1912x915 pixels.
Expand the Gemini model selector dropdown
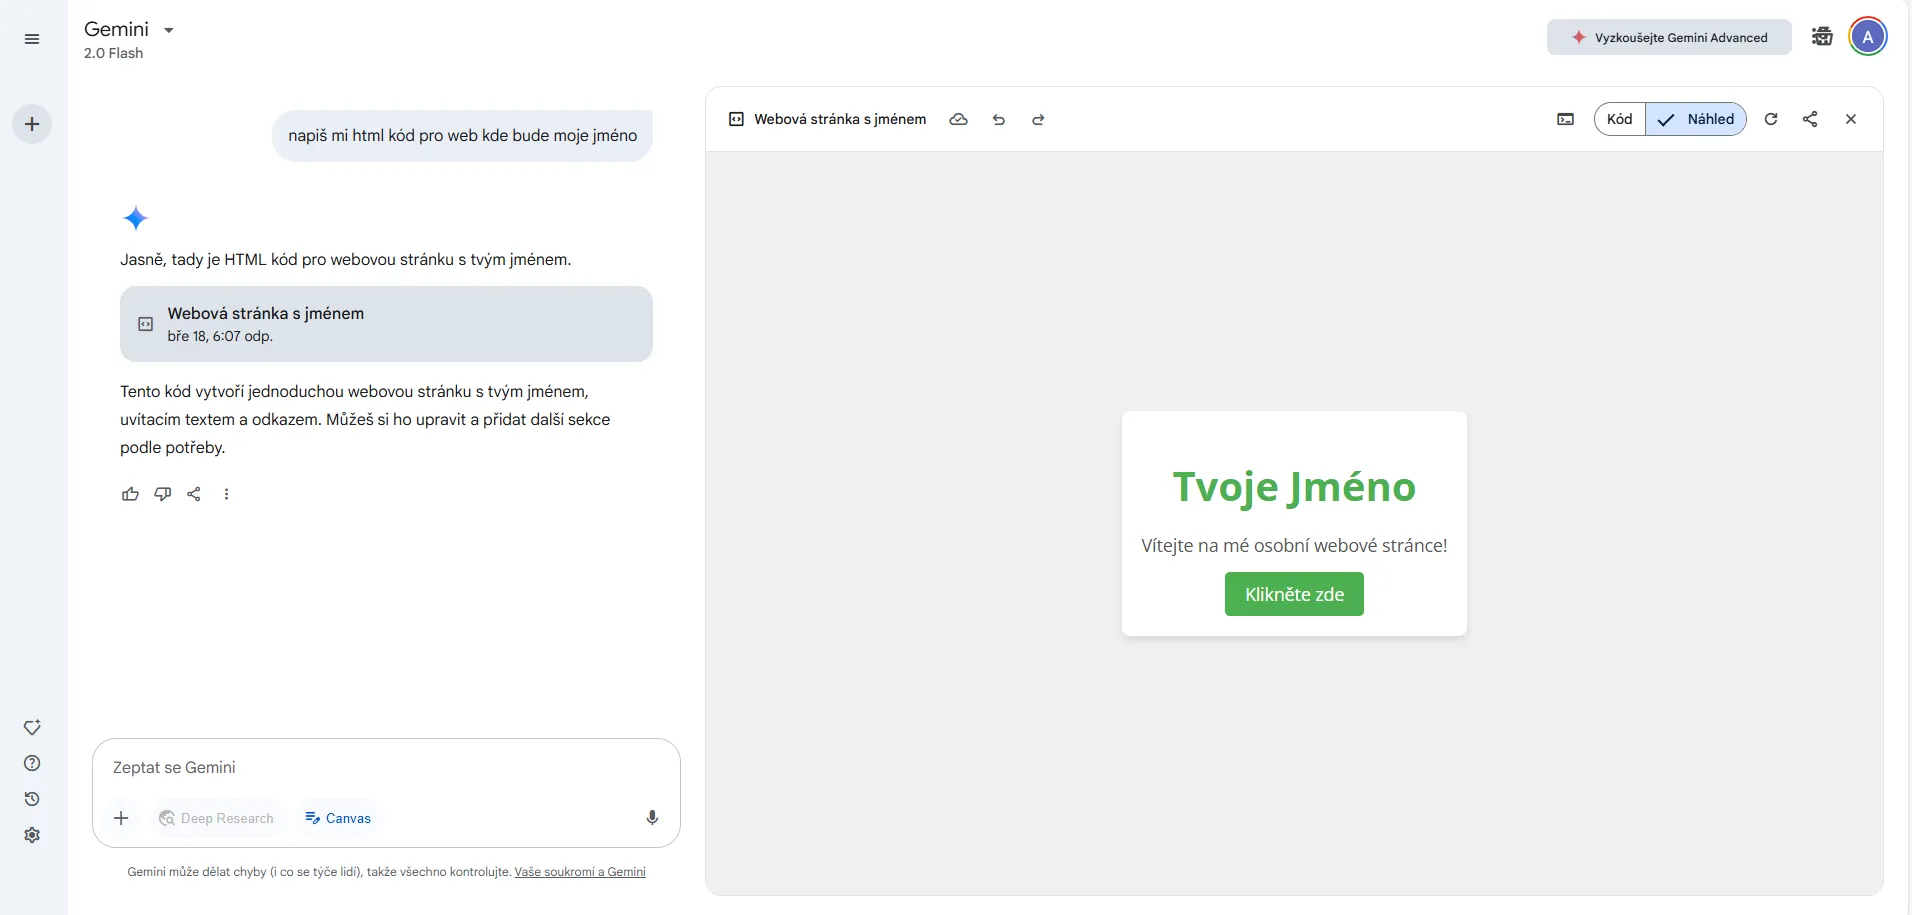point(169,30)
